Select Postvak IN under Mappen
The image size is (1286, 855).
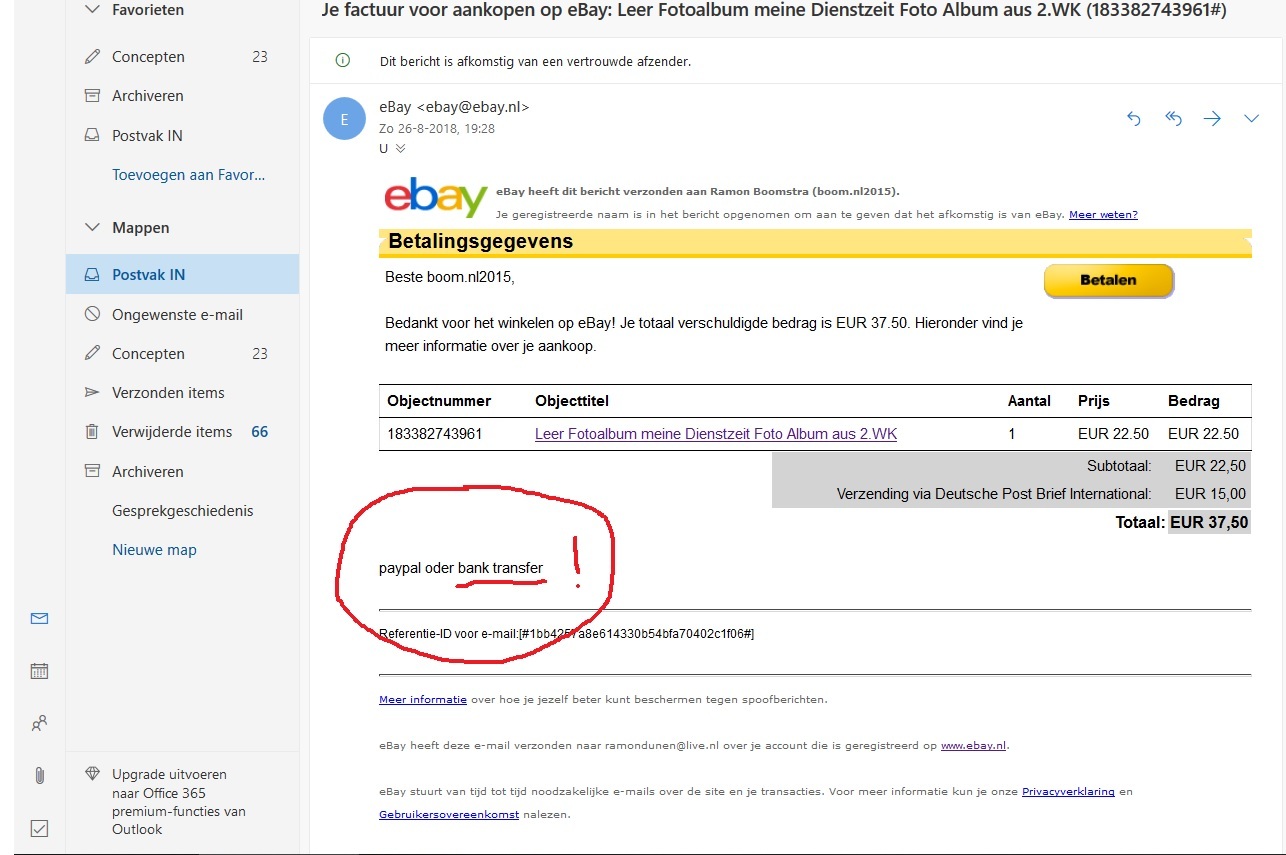click(182, 274)
